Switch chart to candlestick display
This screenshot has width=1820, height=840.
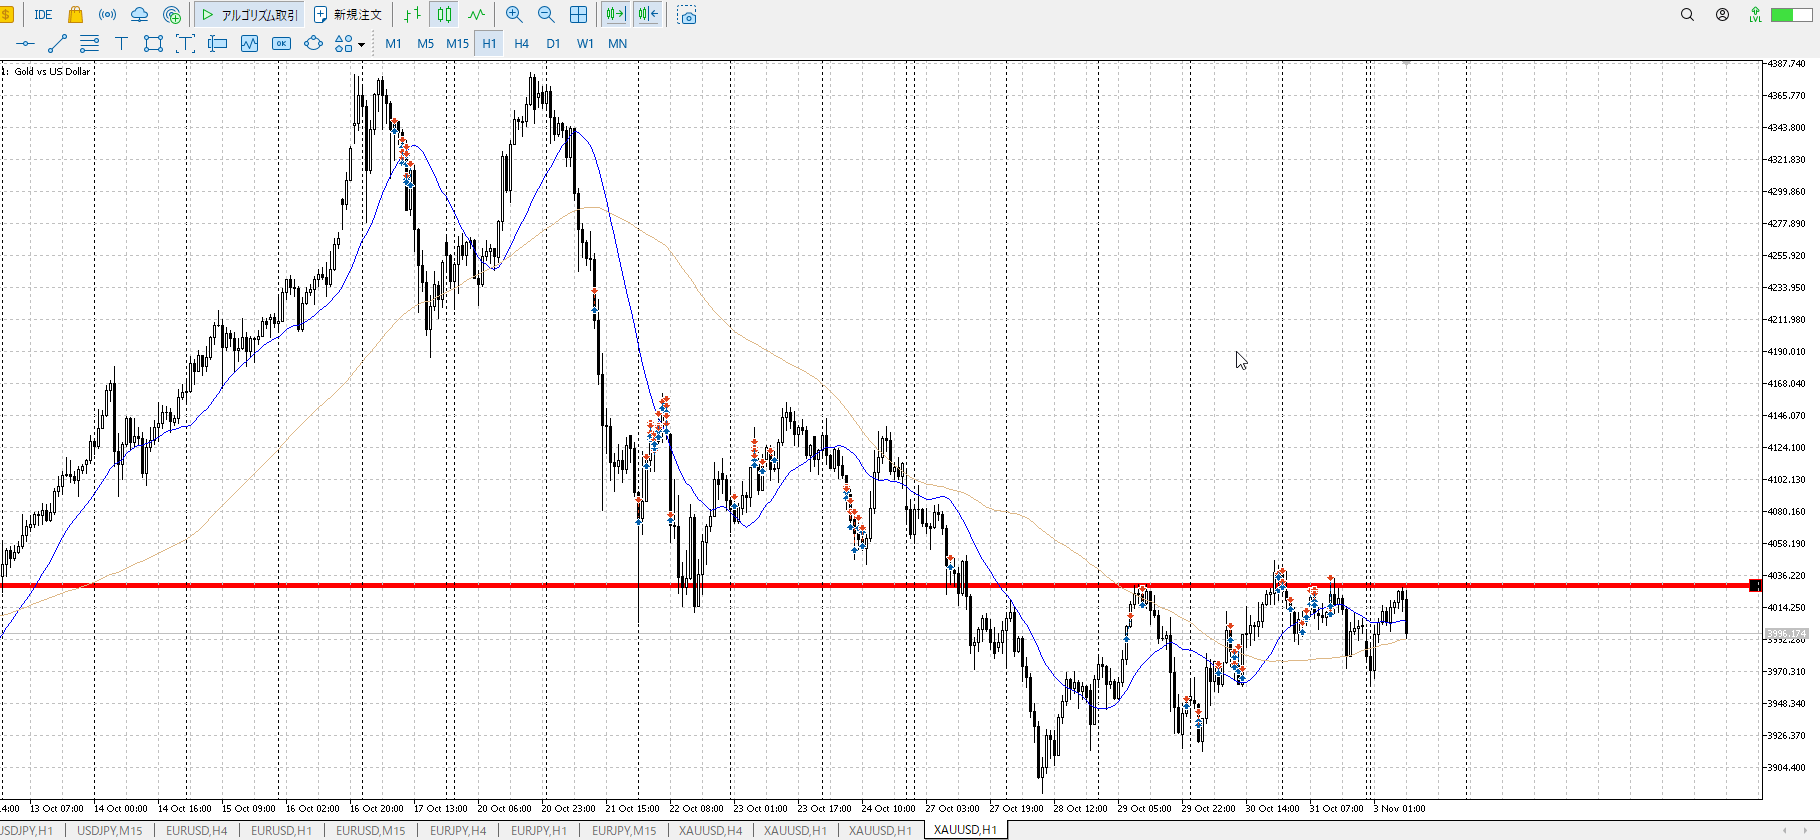(x=444, y=15)
